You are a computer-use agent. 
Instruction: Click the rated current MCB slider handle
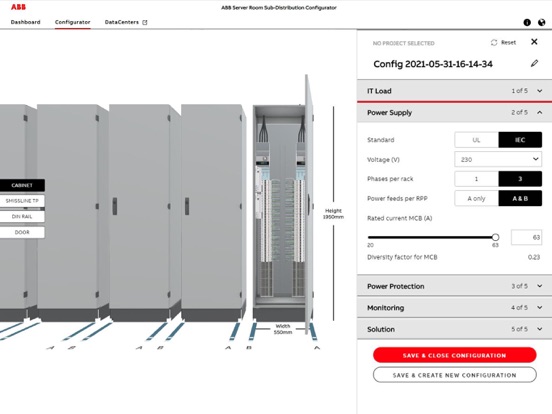click(495, 237)
